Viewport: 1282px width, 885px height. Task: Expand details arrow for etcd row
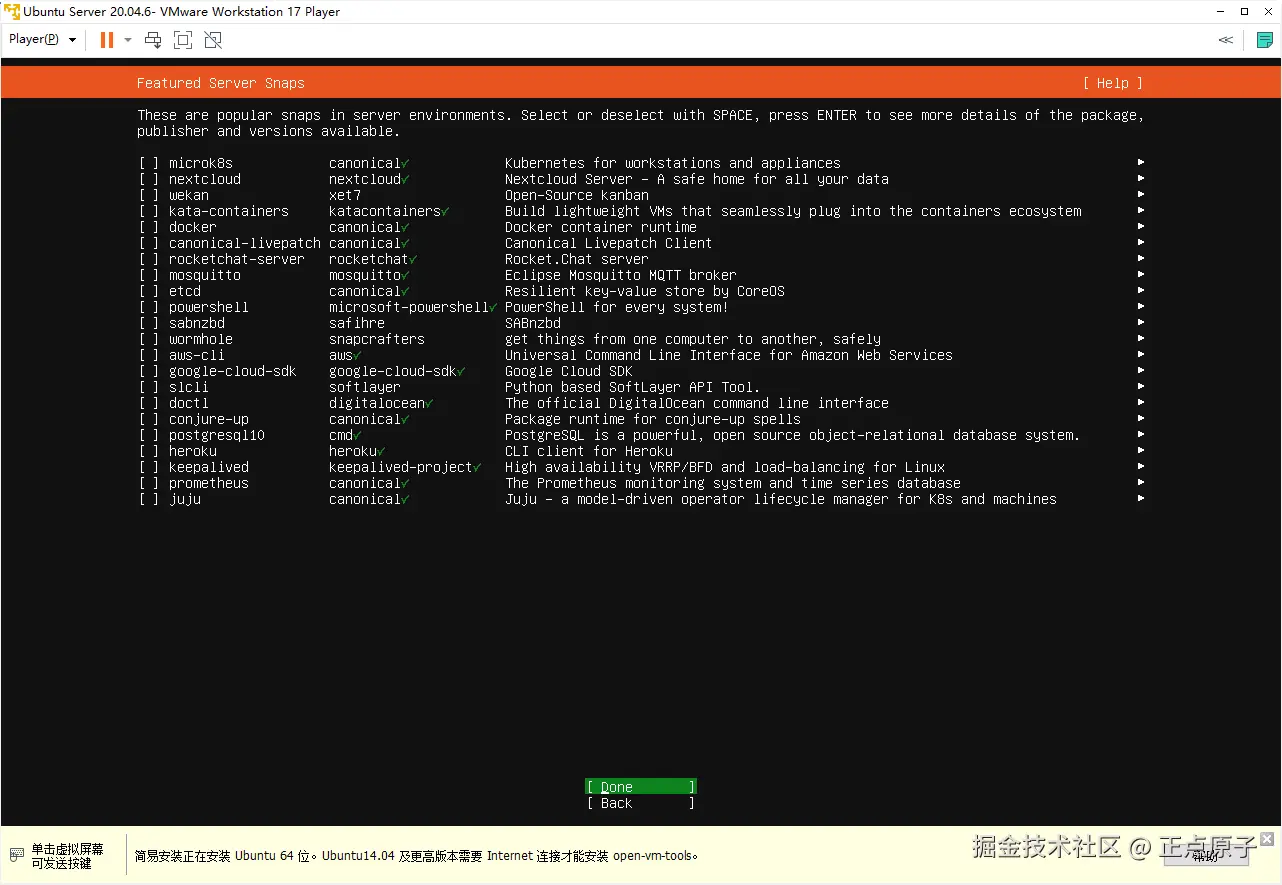(1141, 290)
